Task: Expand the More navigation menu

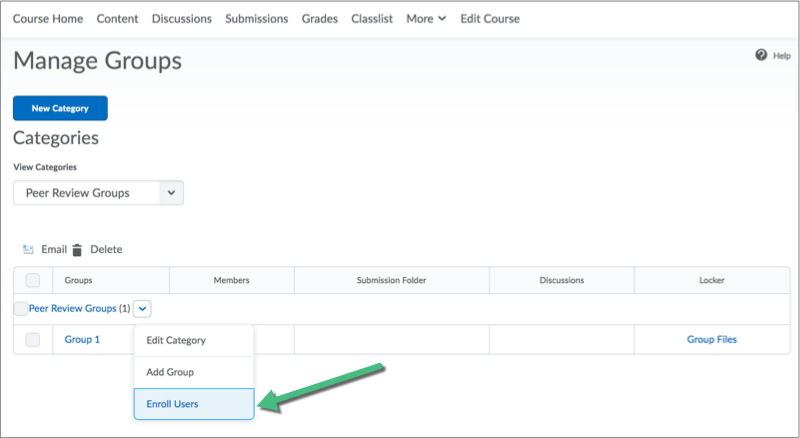Action: (426, 19)
